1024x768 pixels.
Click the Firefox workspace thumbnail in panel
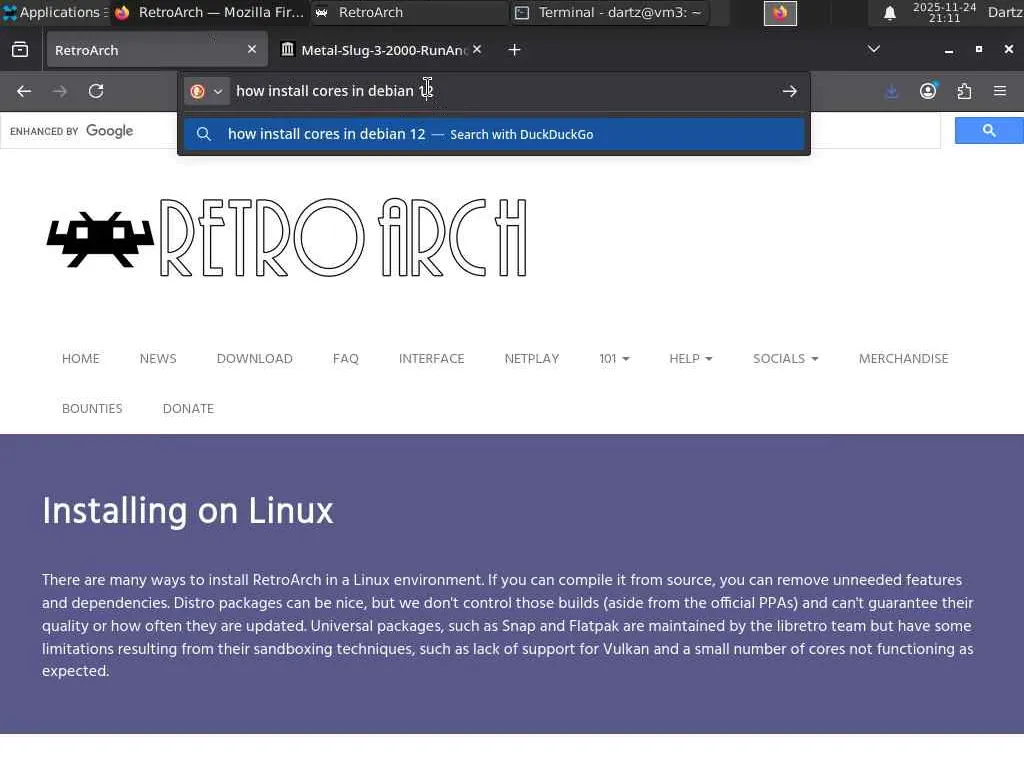pyautogui.click(x=780, y=13)
